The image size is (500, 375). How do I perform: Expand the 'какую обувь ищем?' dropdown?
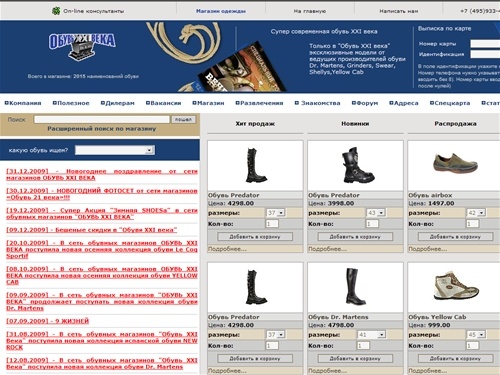[115, 150]
